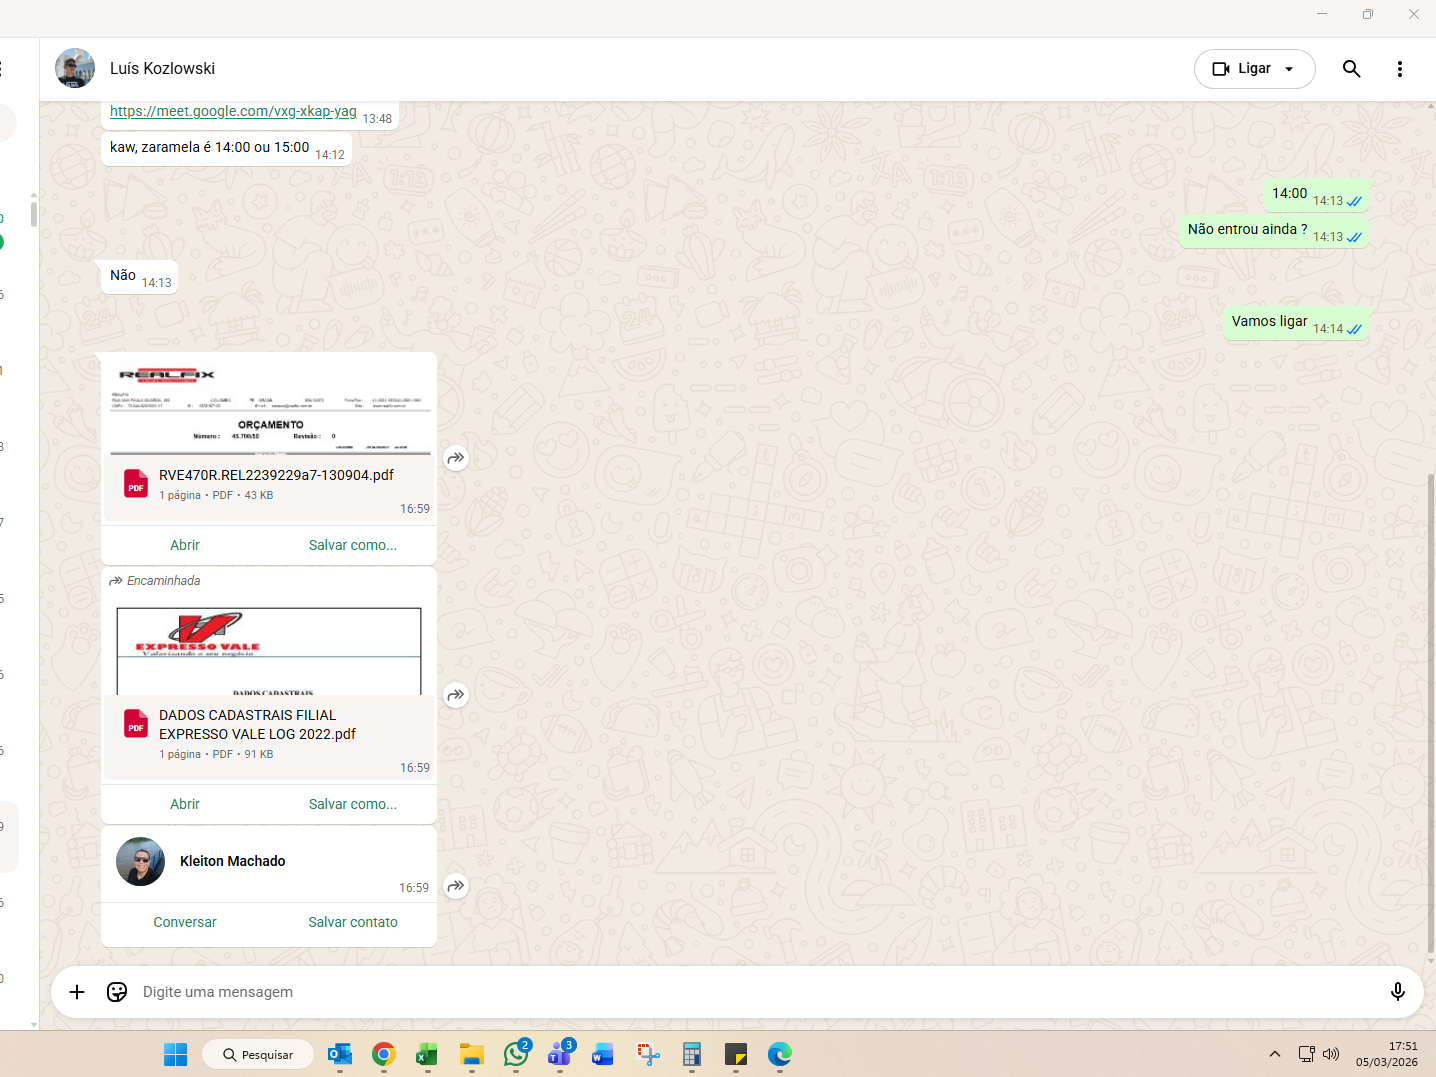Forward the RVE470R PDF message
1436x1077 pixels.
pos(456,458)
